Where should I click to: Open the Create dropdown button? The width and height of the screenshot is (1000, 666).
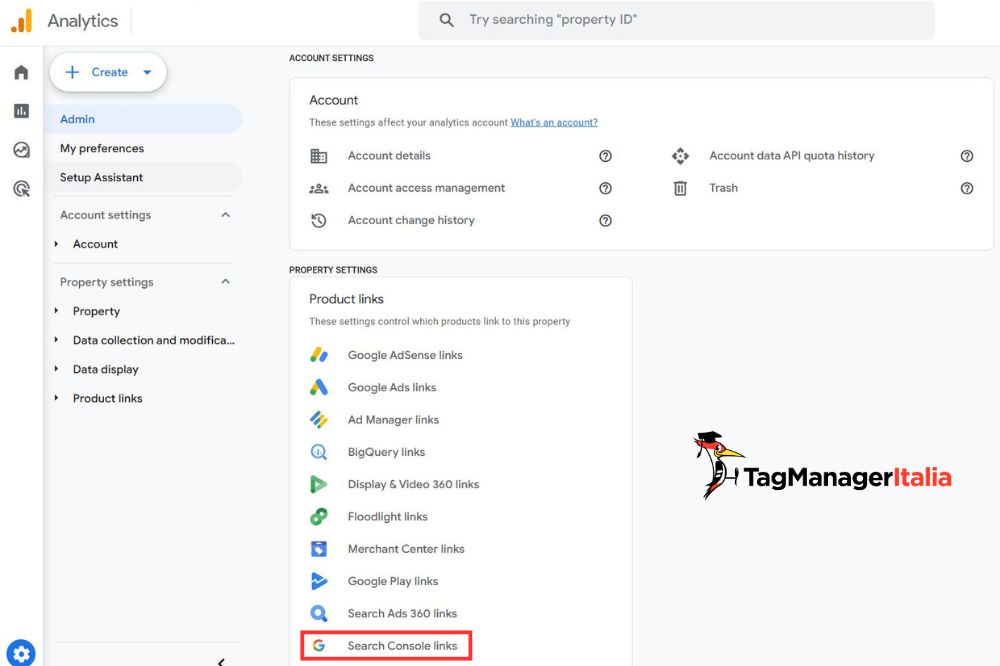[x=108, y=72]
